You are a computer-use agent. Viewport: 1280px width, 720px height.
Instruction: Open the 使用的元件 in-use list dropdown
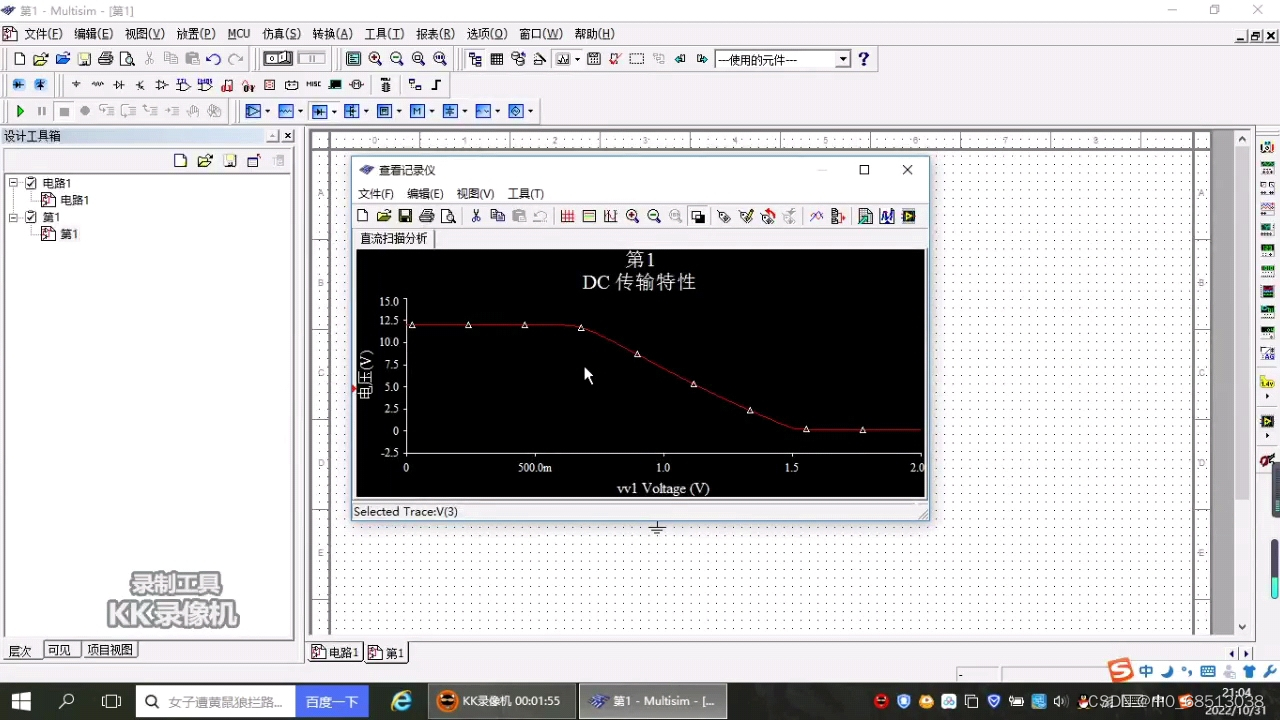pos(843,59)
